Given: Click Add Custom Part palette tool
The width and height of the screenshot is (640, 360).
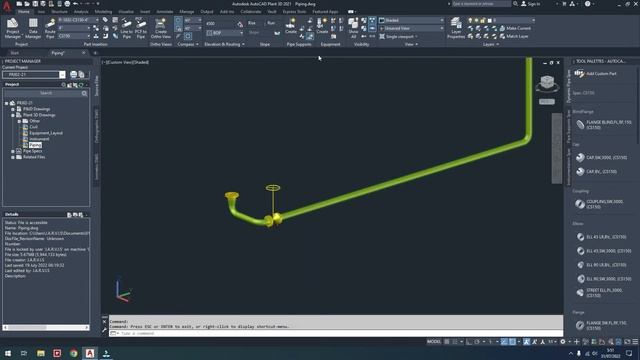Looking at the screenshot, I should coord(596,73).
